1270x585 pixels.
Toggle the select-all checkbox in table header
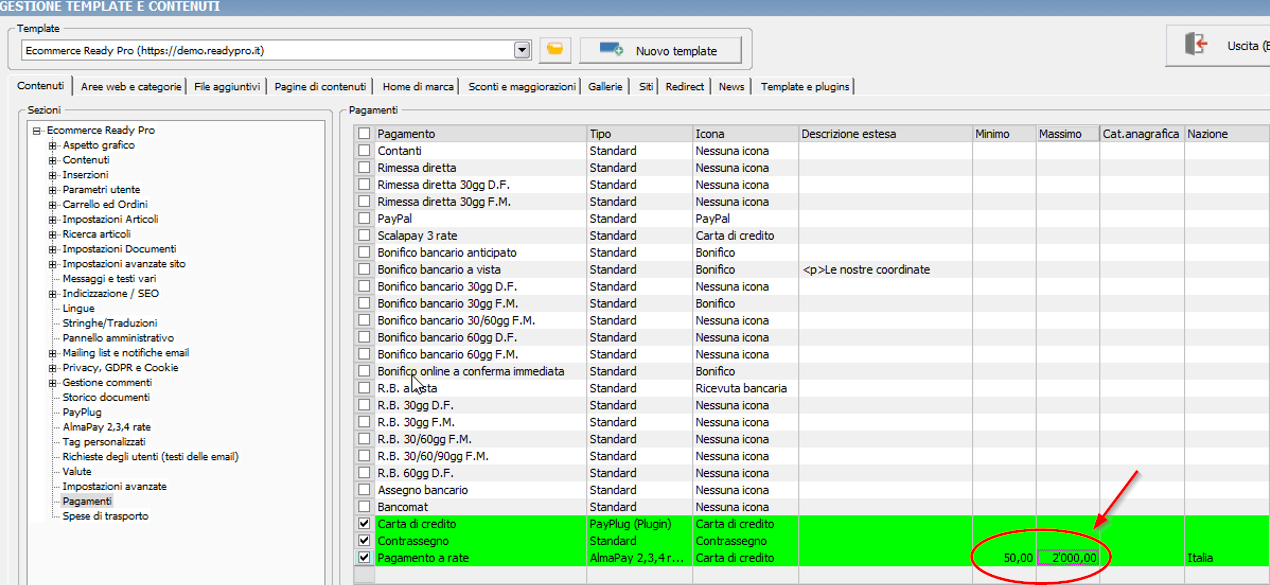point(364,134)
